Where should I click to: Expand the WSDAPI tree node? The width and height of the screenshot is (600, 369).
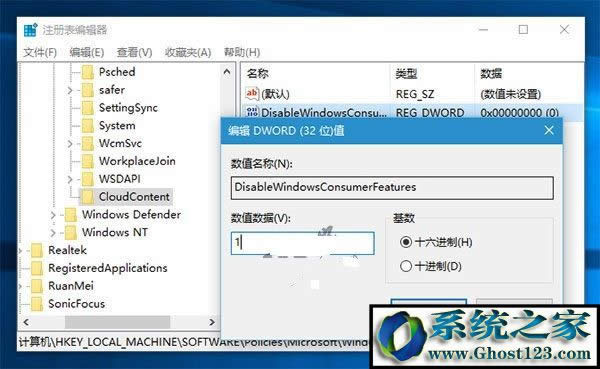coord(70,179)
